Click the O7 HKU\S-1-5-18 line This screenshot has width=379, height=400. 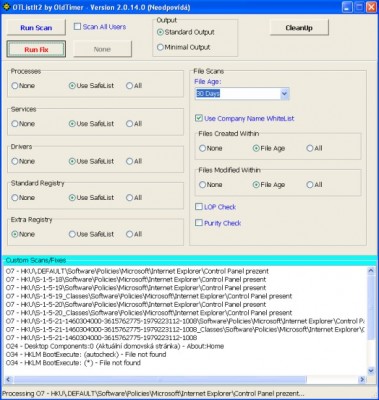[x=136, y=280]
